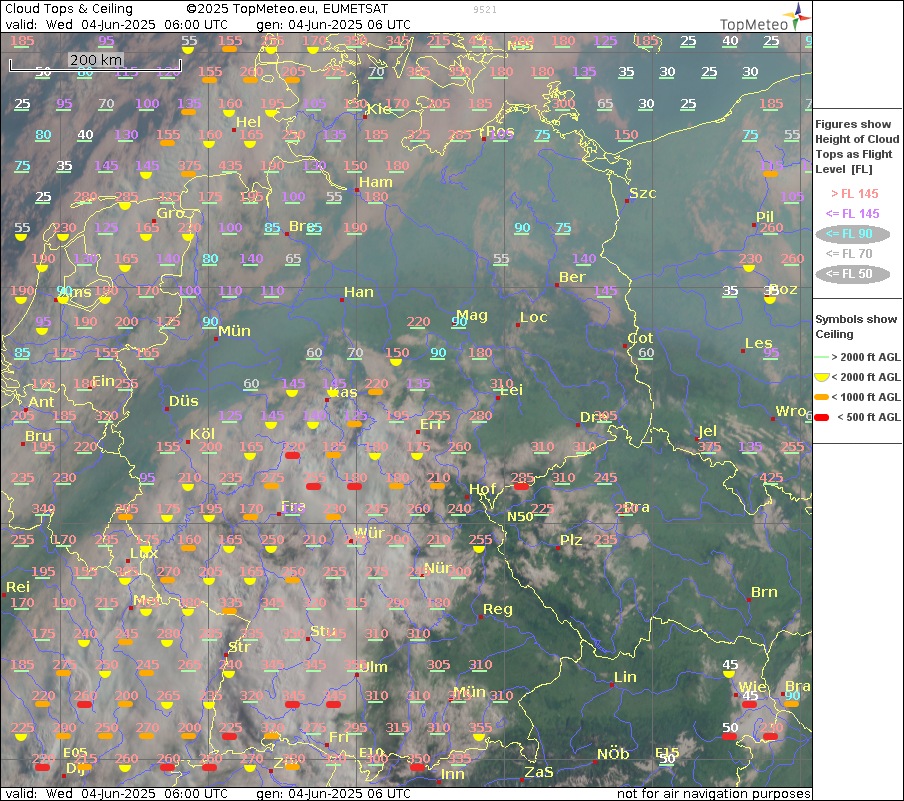904x801 pixels.
Task: Click the 'Les' city label on map
Action: tap(758, 343)
